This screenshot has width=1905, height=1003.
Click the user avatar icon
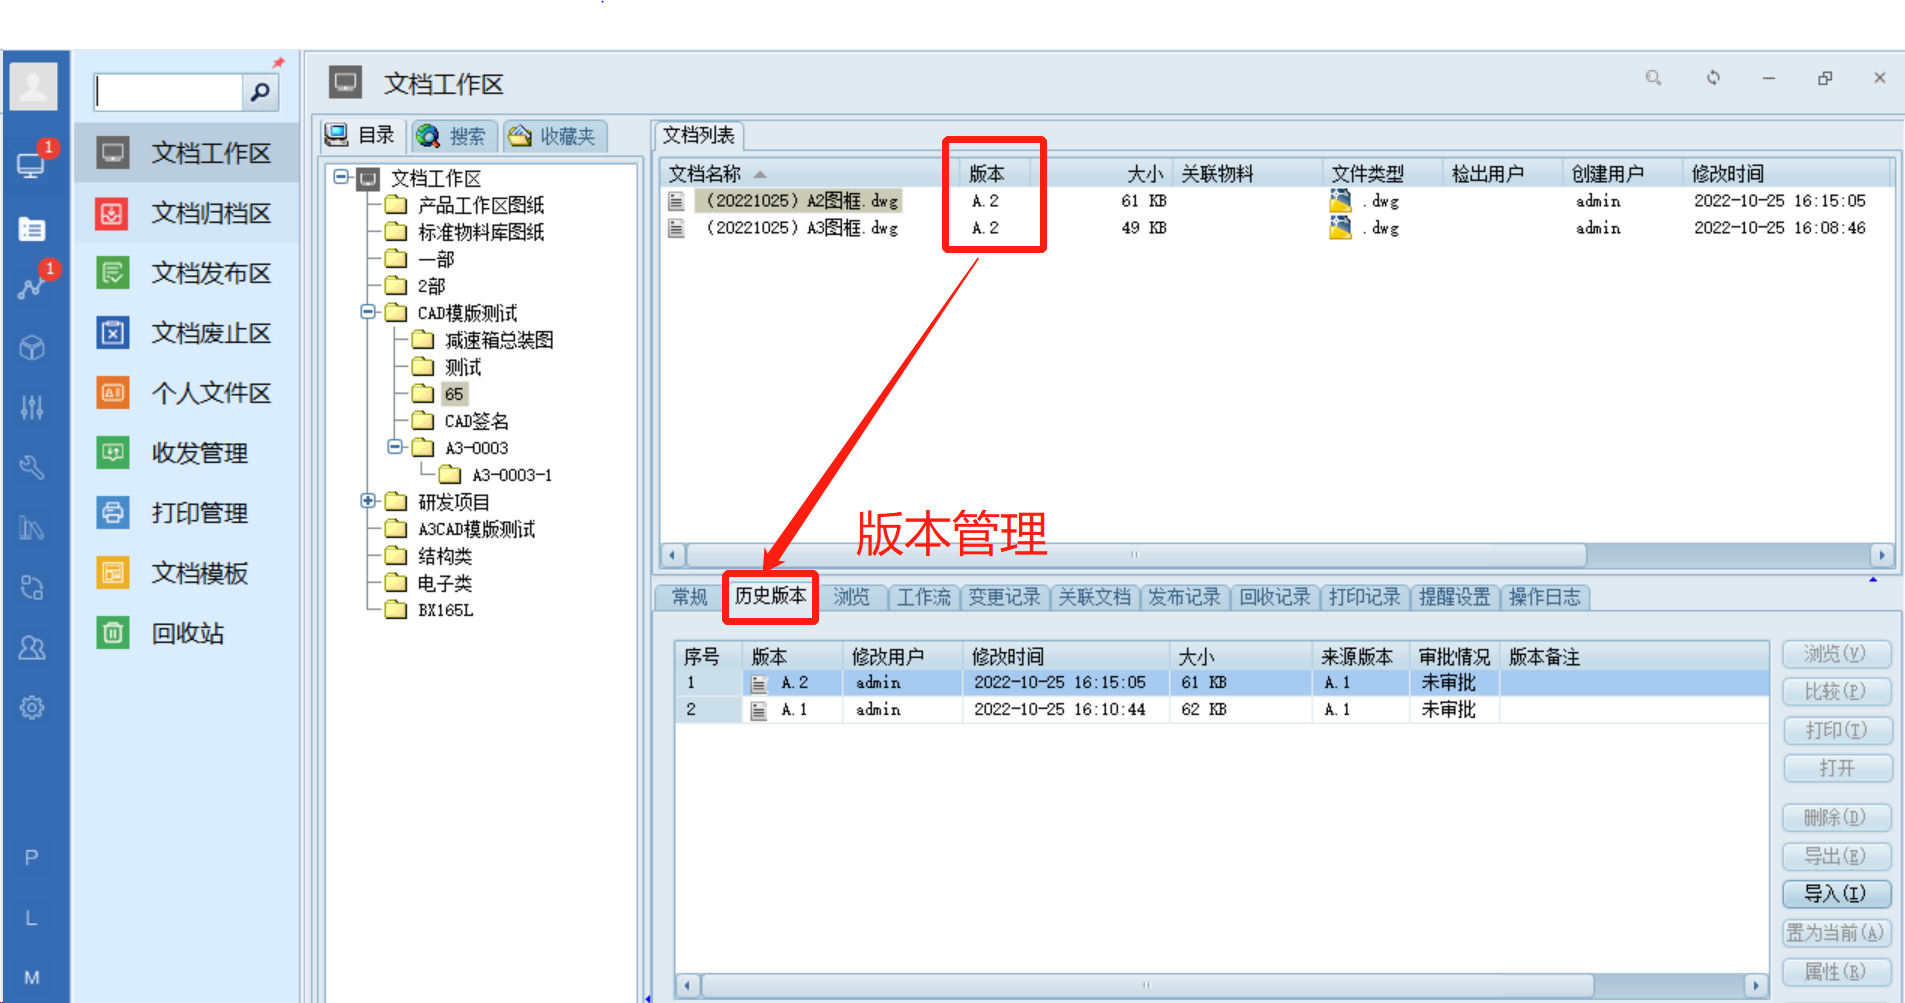33,86
